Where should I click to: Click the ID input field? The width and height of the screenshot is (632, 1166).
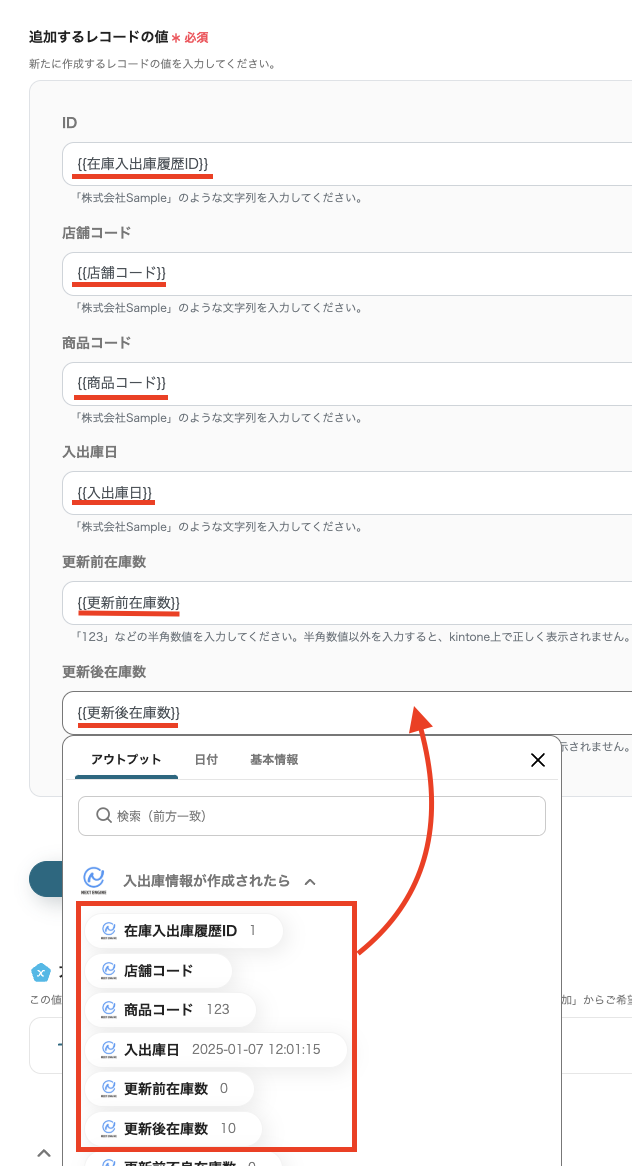pos(347,164)
